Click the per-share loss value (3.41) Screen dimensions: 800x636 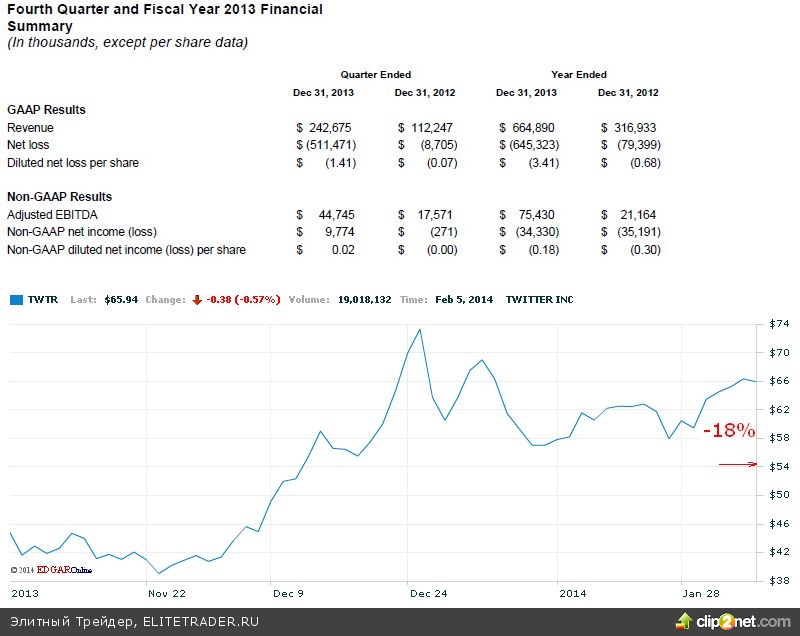tap(543, 163)
